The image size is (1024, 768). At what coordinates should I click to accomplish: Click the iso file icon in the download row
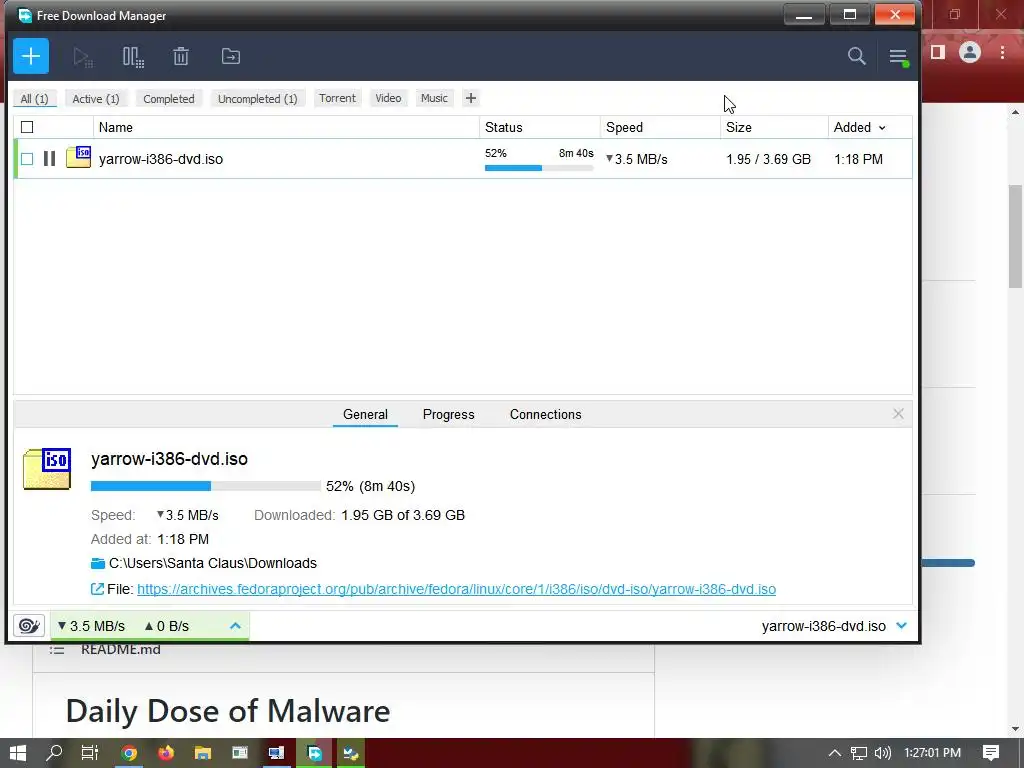click(78, 157)
